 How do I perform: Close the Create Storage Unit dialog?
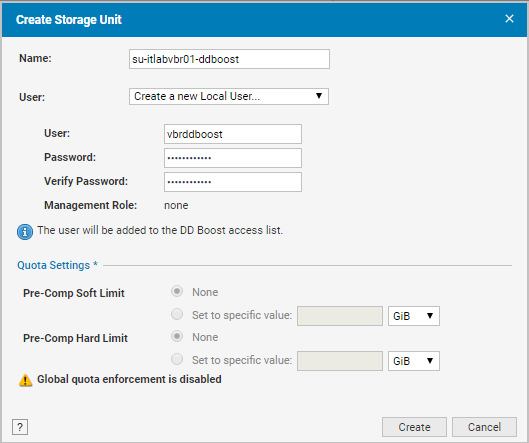(509, 19)
